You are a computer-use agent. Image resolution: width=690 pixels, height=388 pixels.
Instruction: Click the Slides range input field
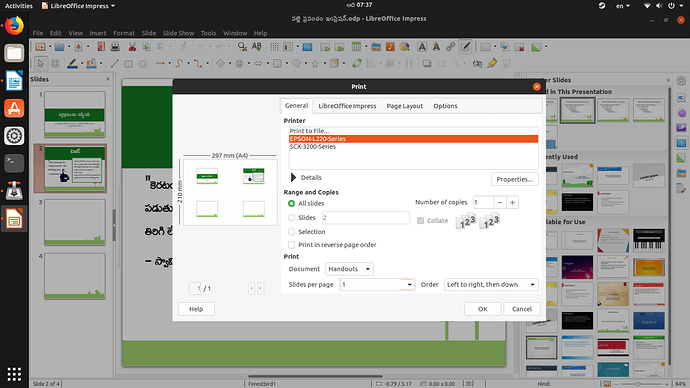pos(366,217)
